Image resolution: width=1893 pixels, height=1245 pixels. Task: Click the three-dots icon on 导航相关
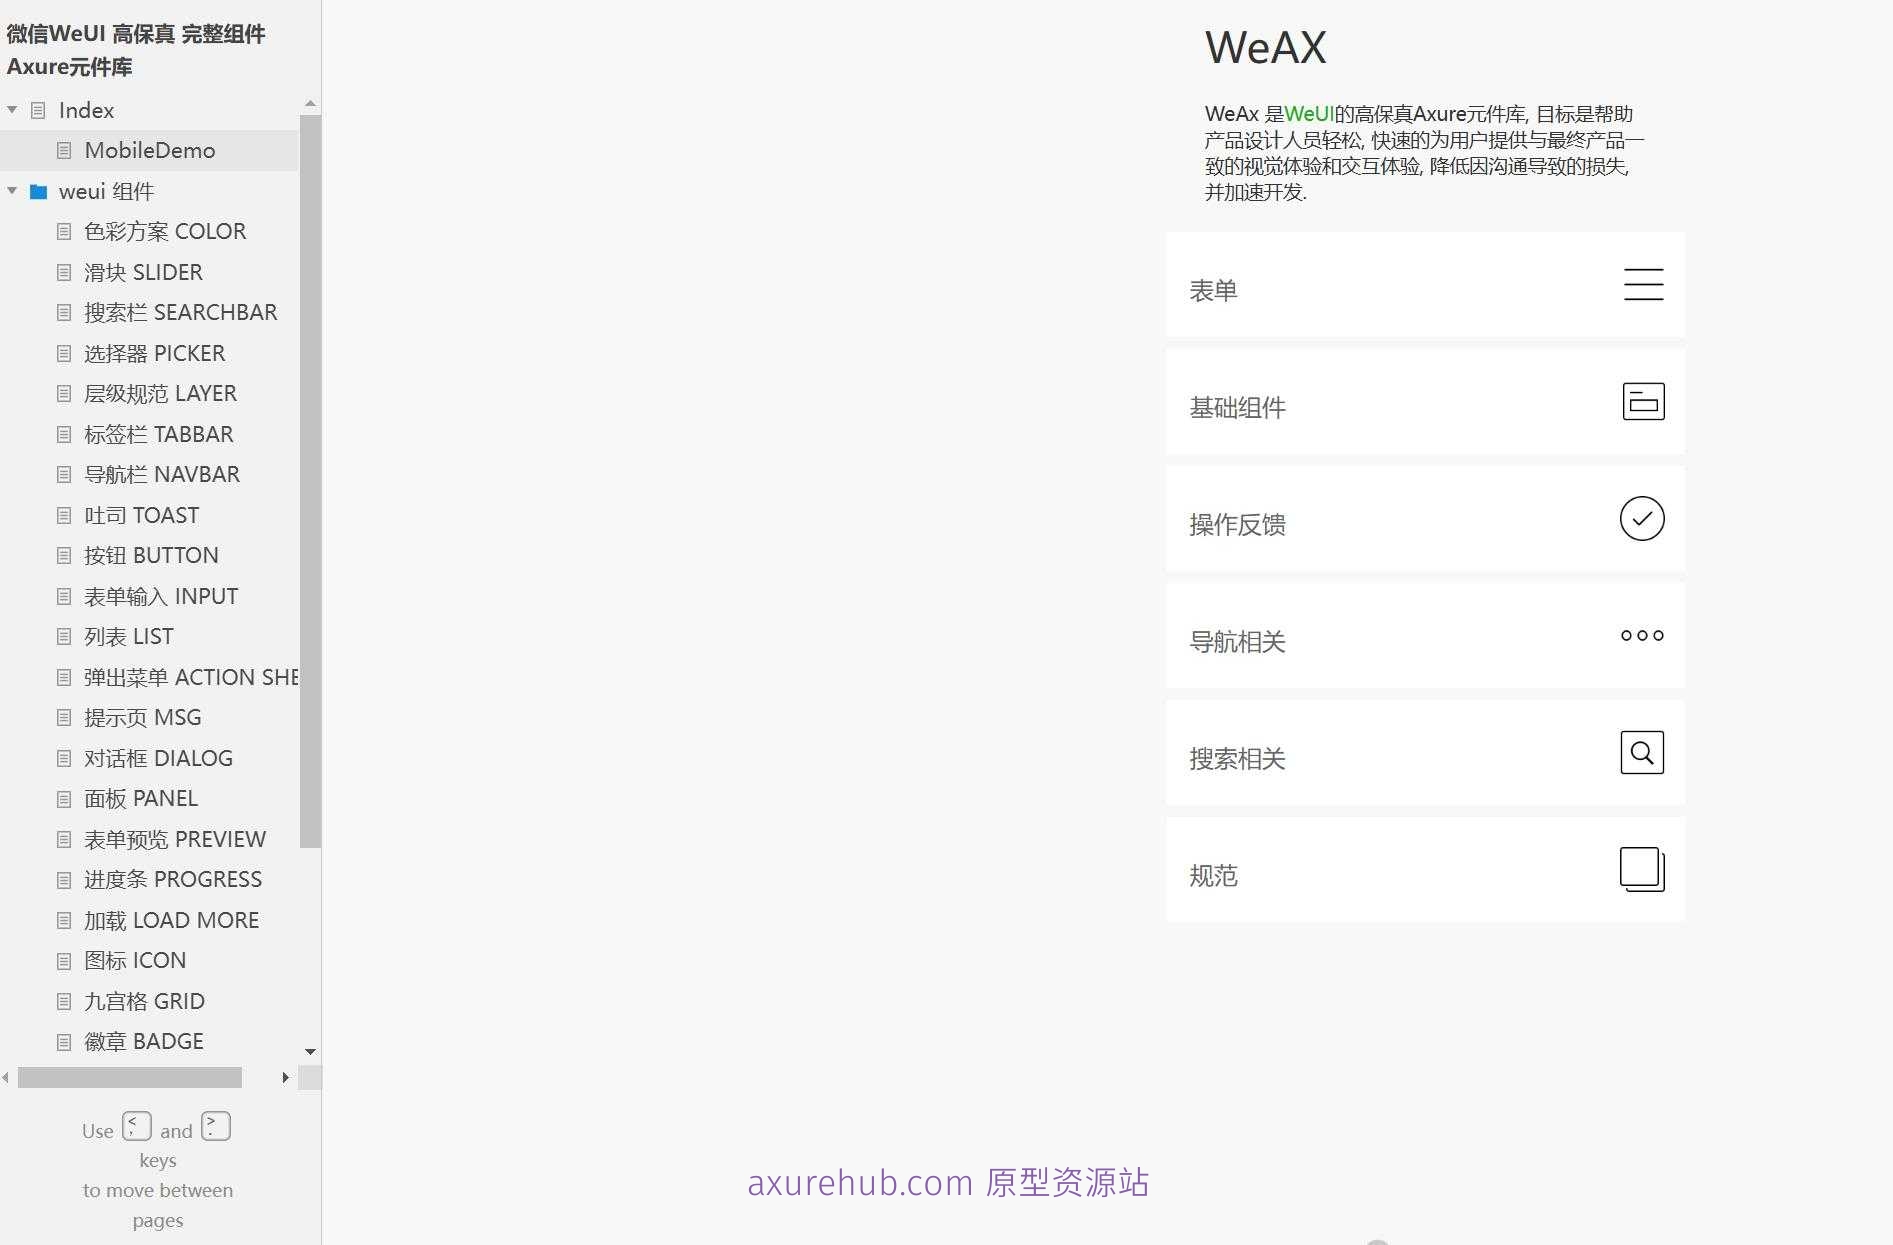tap(1641, 635)
